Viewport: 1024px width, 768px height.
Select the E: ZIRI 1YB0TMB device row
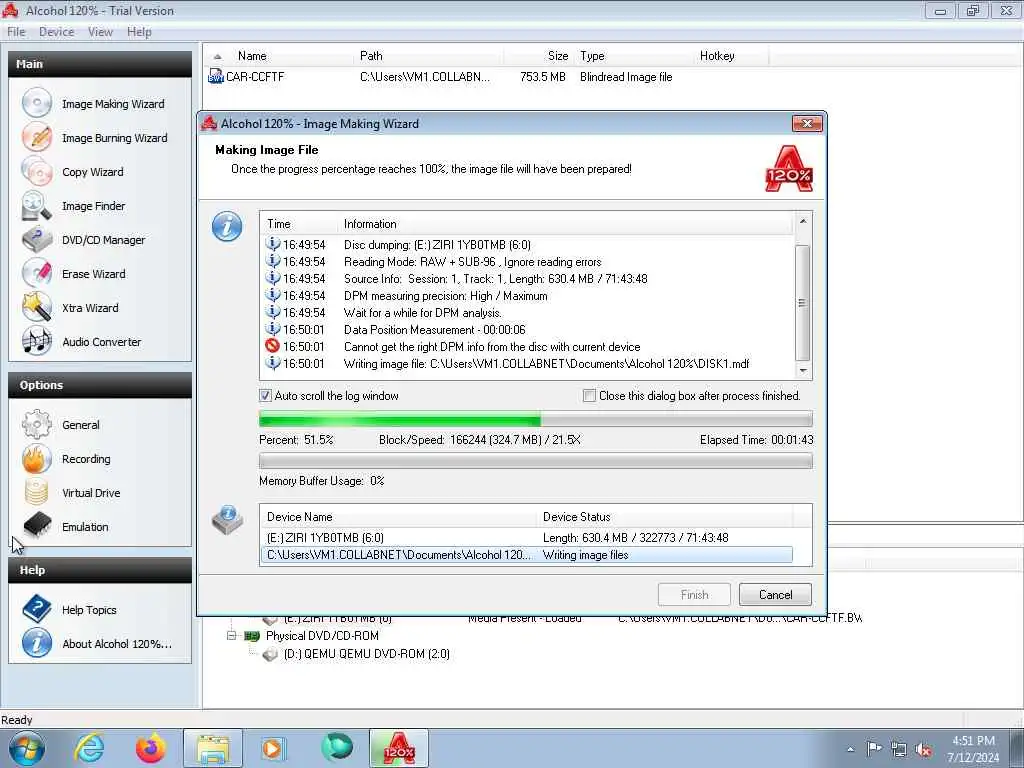[526, 537]
